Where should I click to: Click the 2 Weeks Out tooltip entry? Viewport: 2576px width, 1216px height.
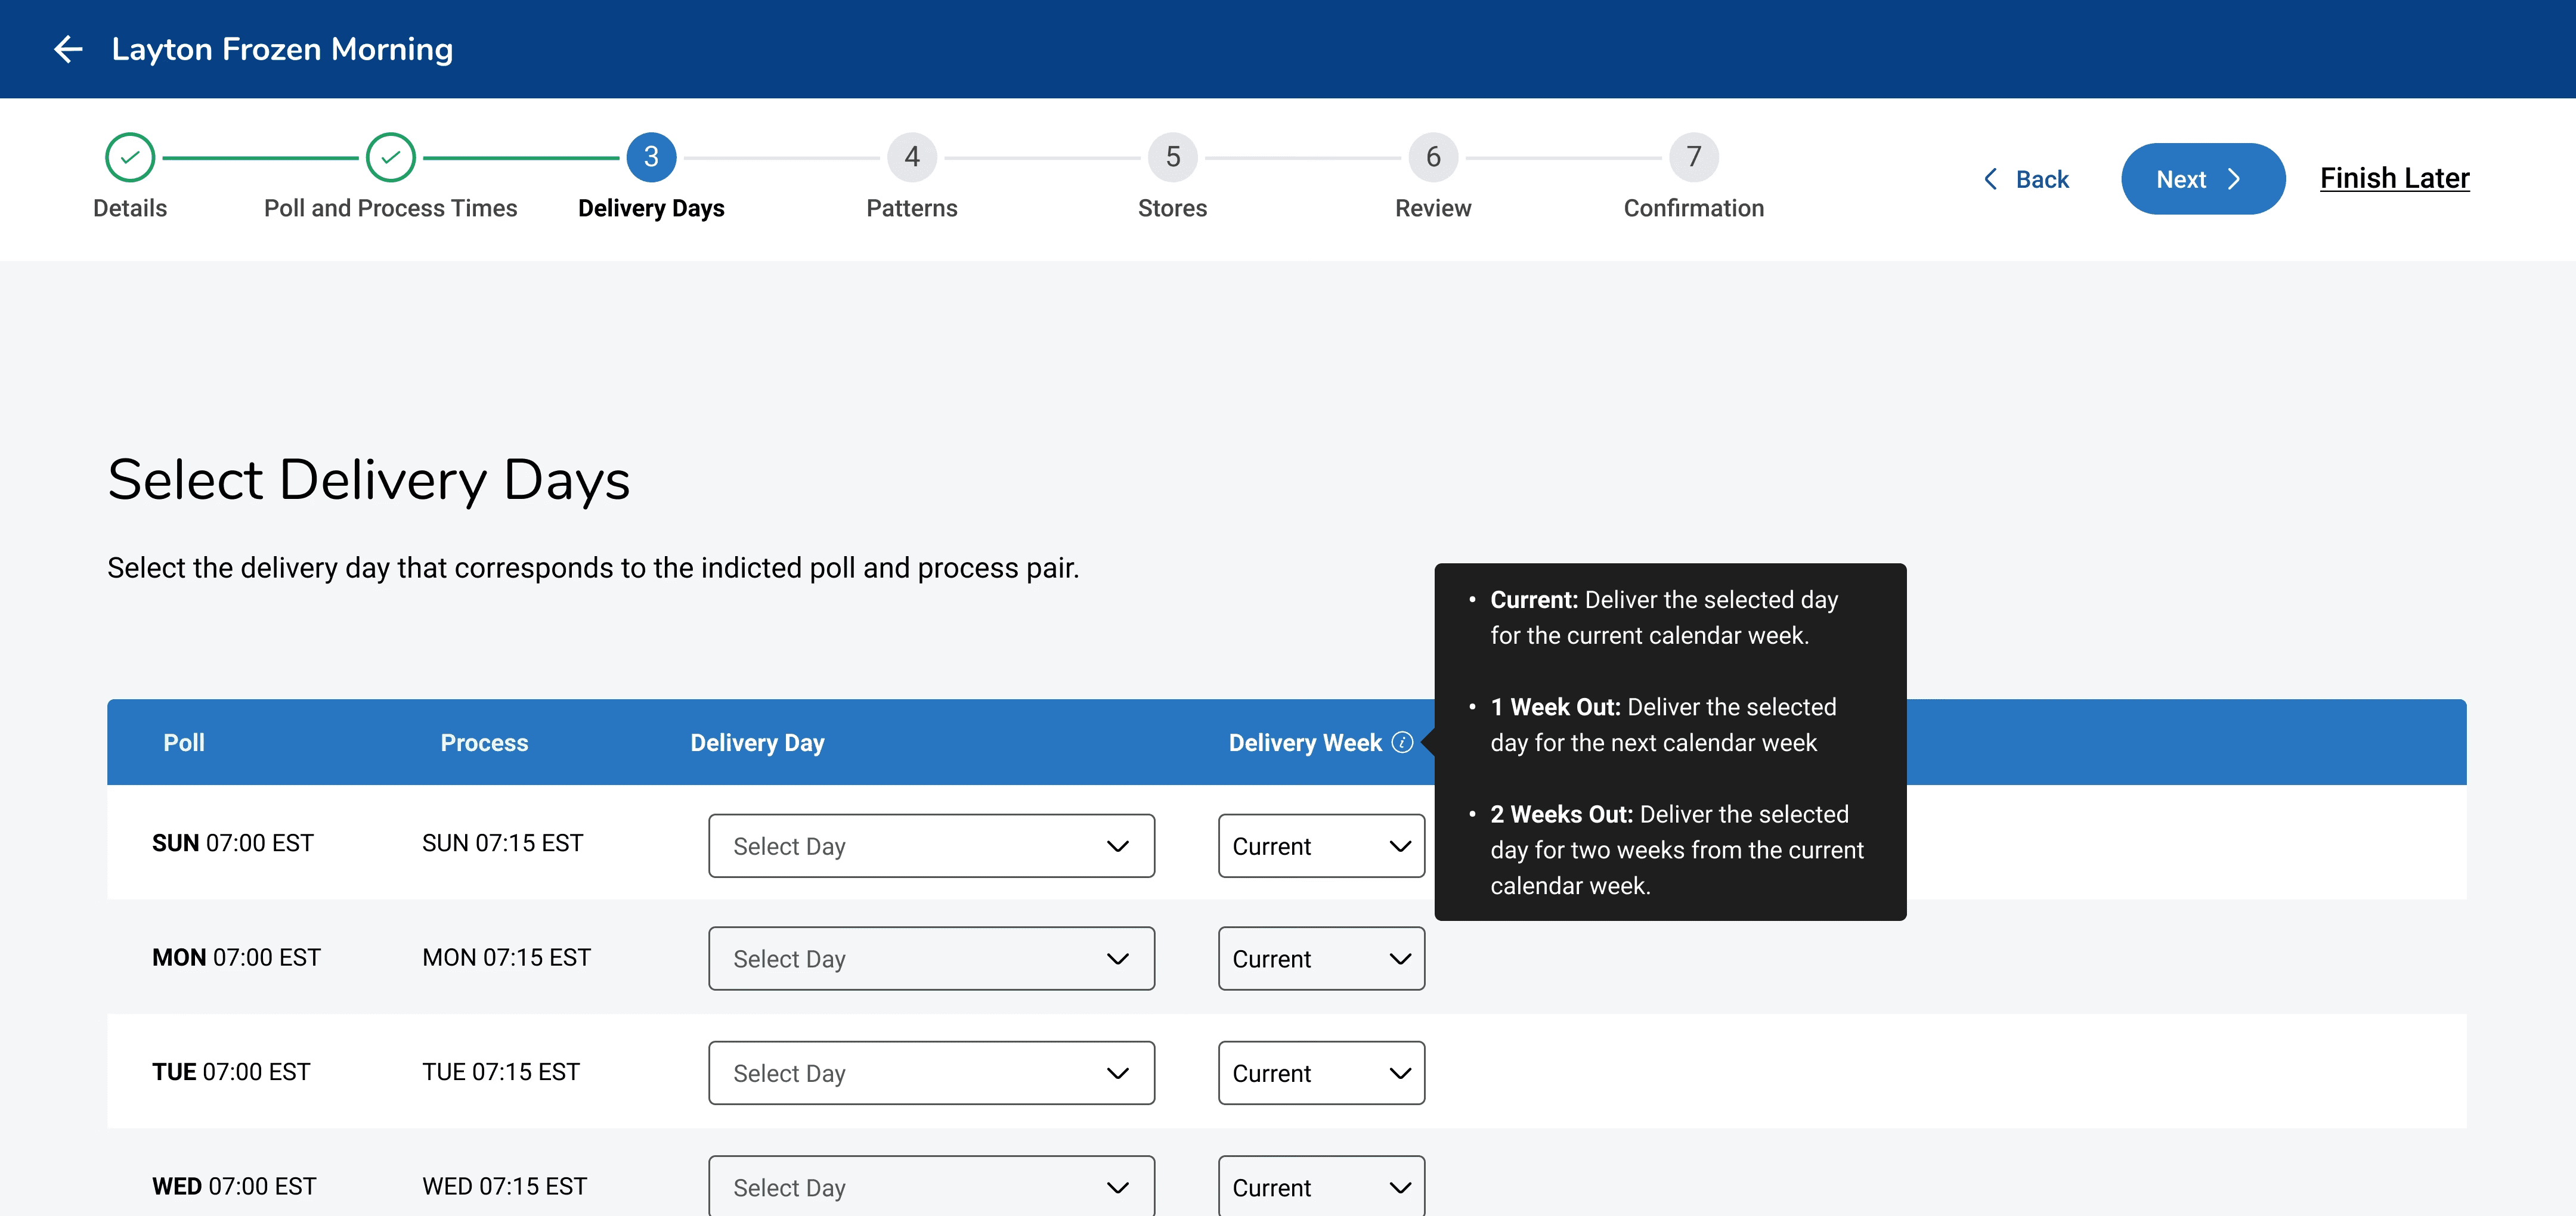[1677, 849]
